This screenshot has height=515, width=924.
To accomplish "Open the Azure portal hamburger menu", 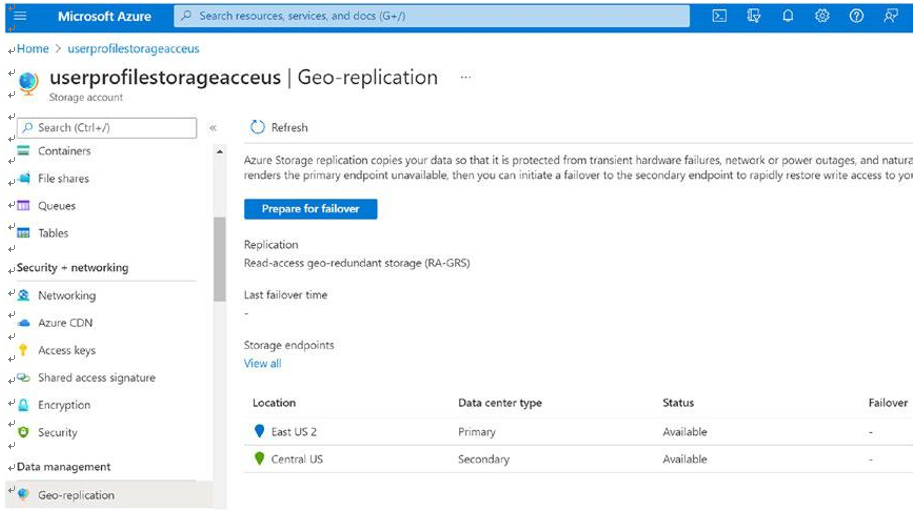I will click(20, 16).
